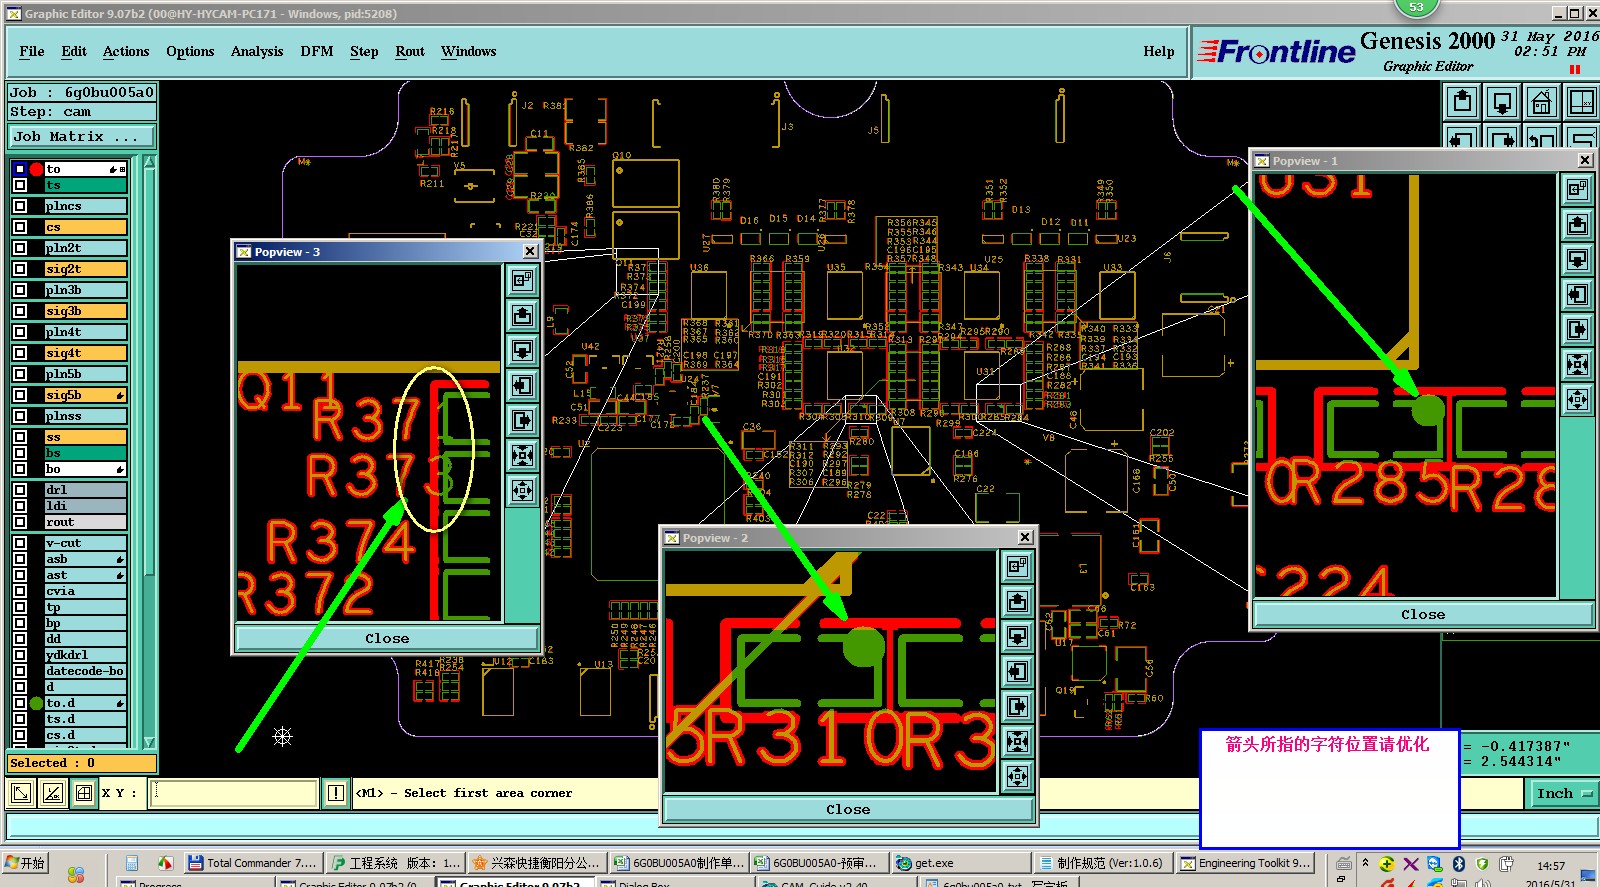Pan up in Popview 1
1600x887 pixels.
[1577, 224]
